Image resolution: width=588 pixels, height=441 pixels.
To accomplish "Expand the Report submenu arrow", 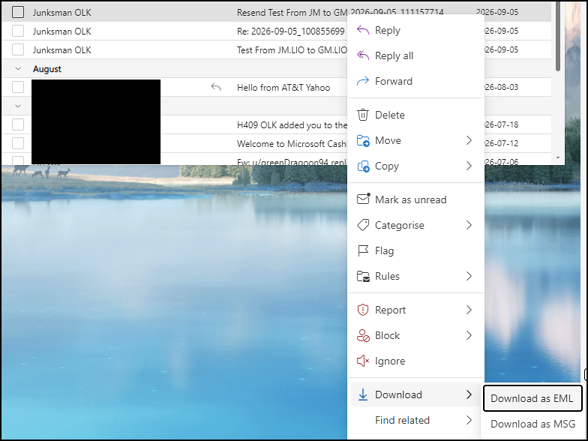I will [469, 310].
